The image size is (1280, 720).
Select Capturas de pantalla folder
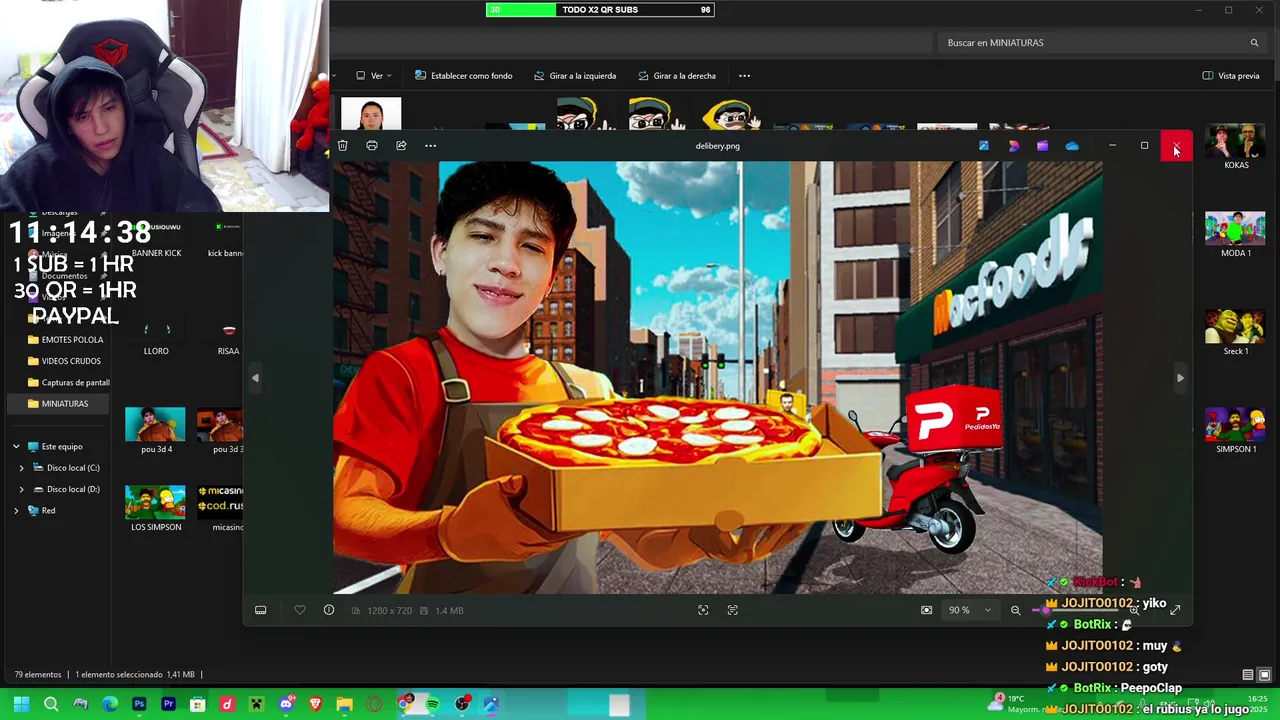point(68,382)
